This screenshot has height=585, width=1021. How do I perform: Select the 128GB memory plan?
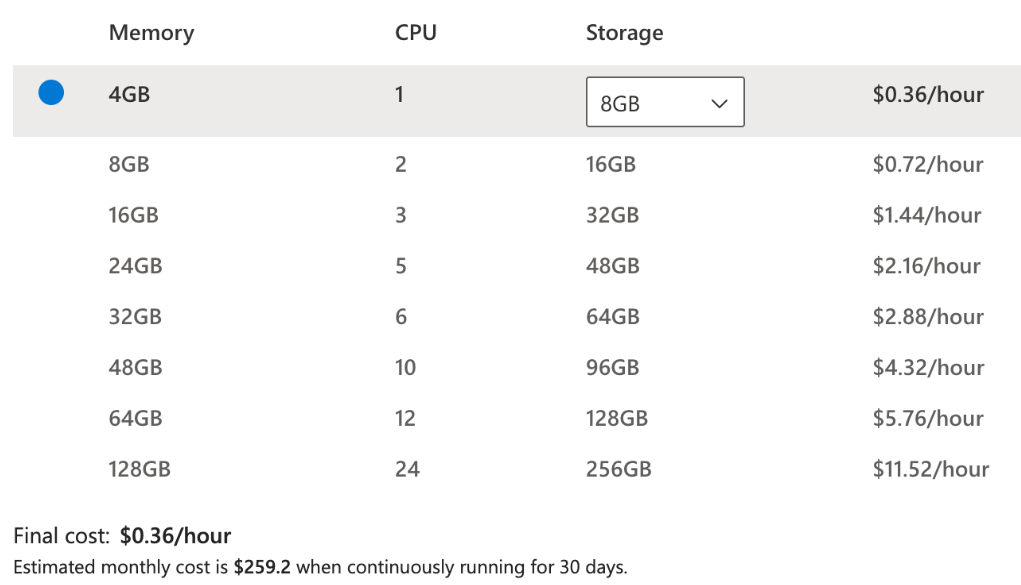(x=139, y=469)
